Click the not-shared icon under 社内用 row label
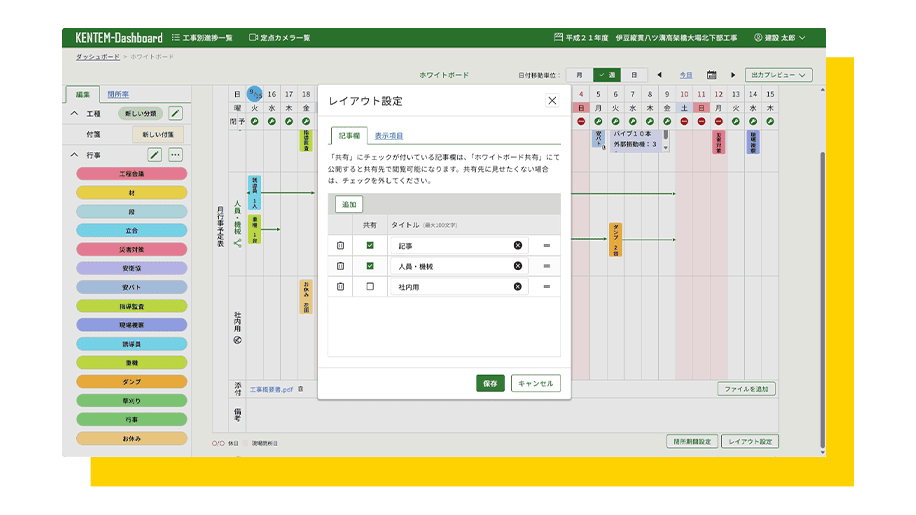This screenshot has height=515, width=916. click(x=237, y=340)
